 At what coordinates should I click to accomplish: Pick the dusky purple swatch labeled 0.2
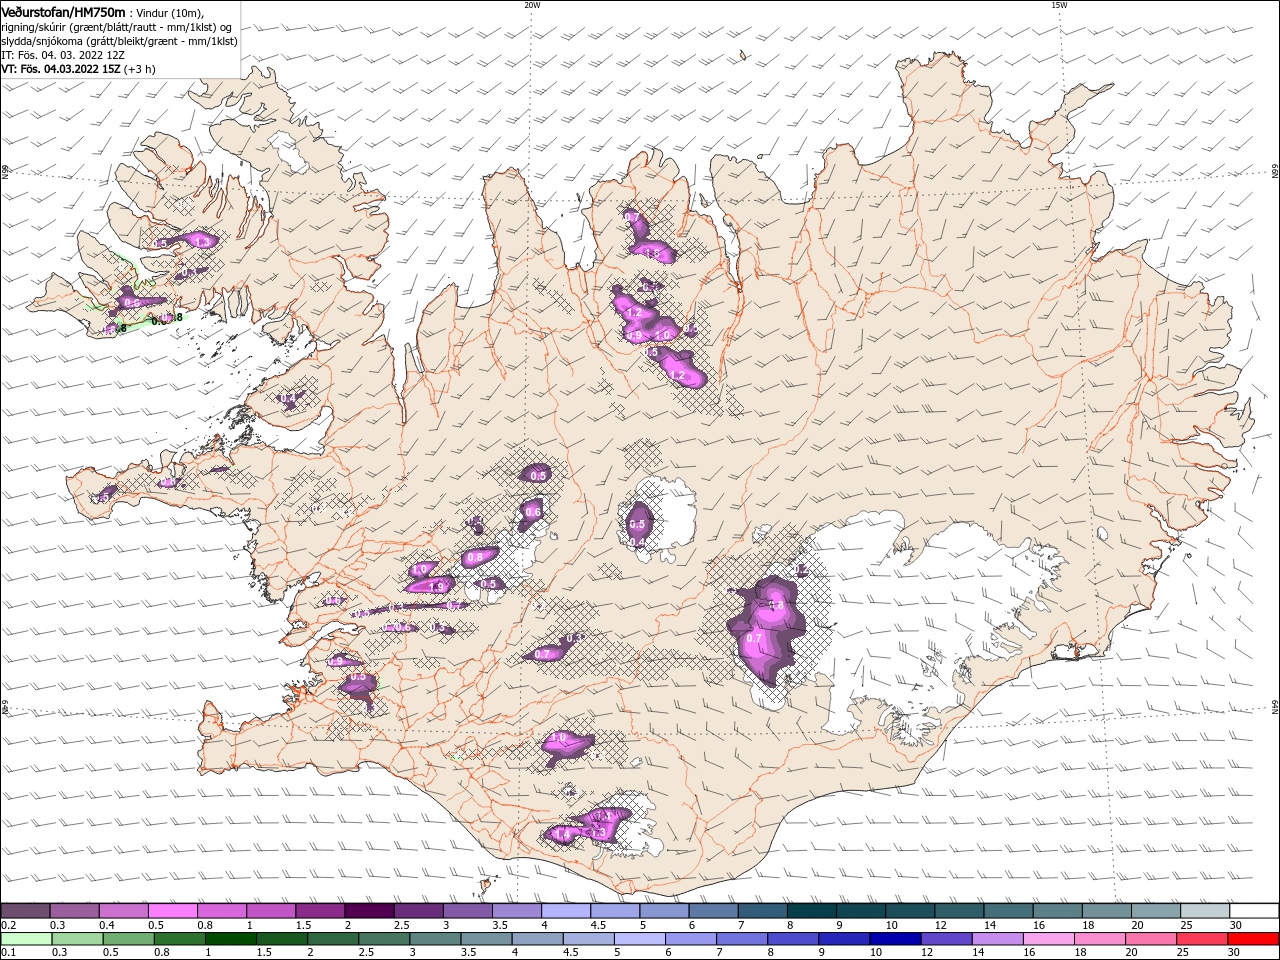click(x=25, y=911)
